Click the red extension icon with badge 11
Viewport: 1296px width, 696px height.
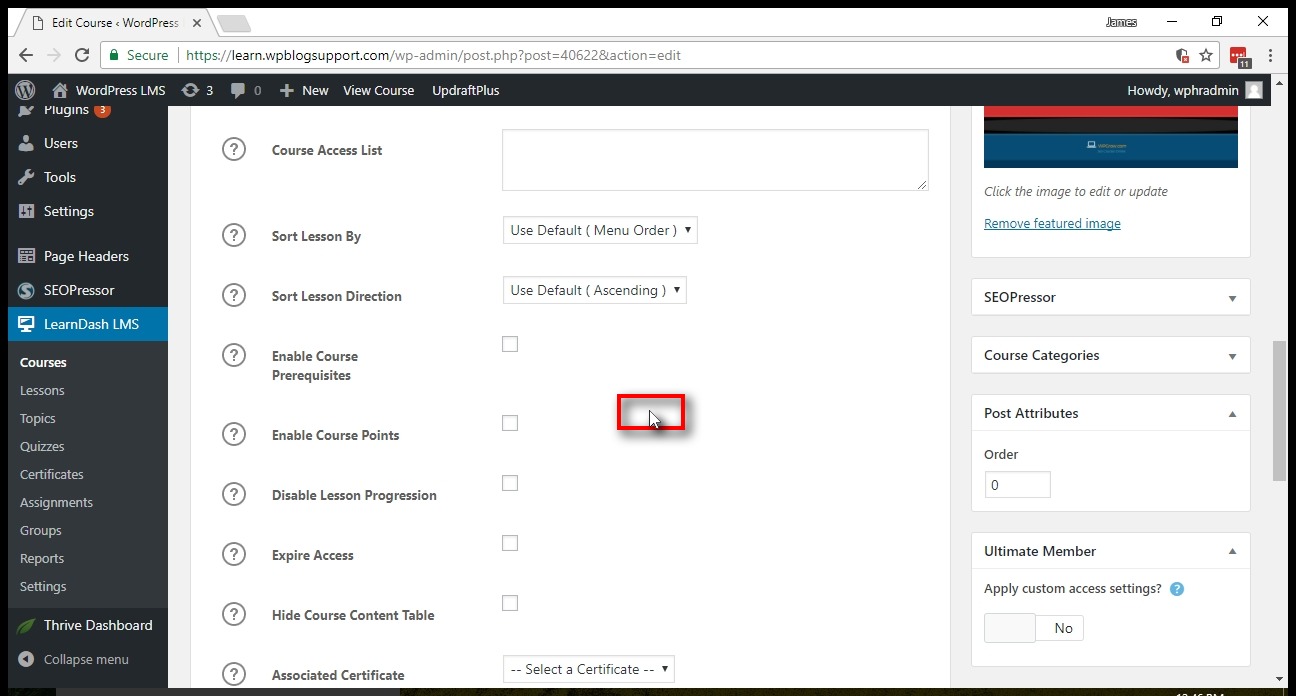point(1239,56)
